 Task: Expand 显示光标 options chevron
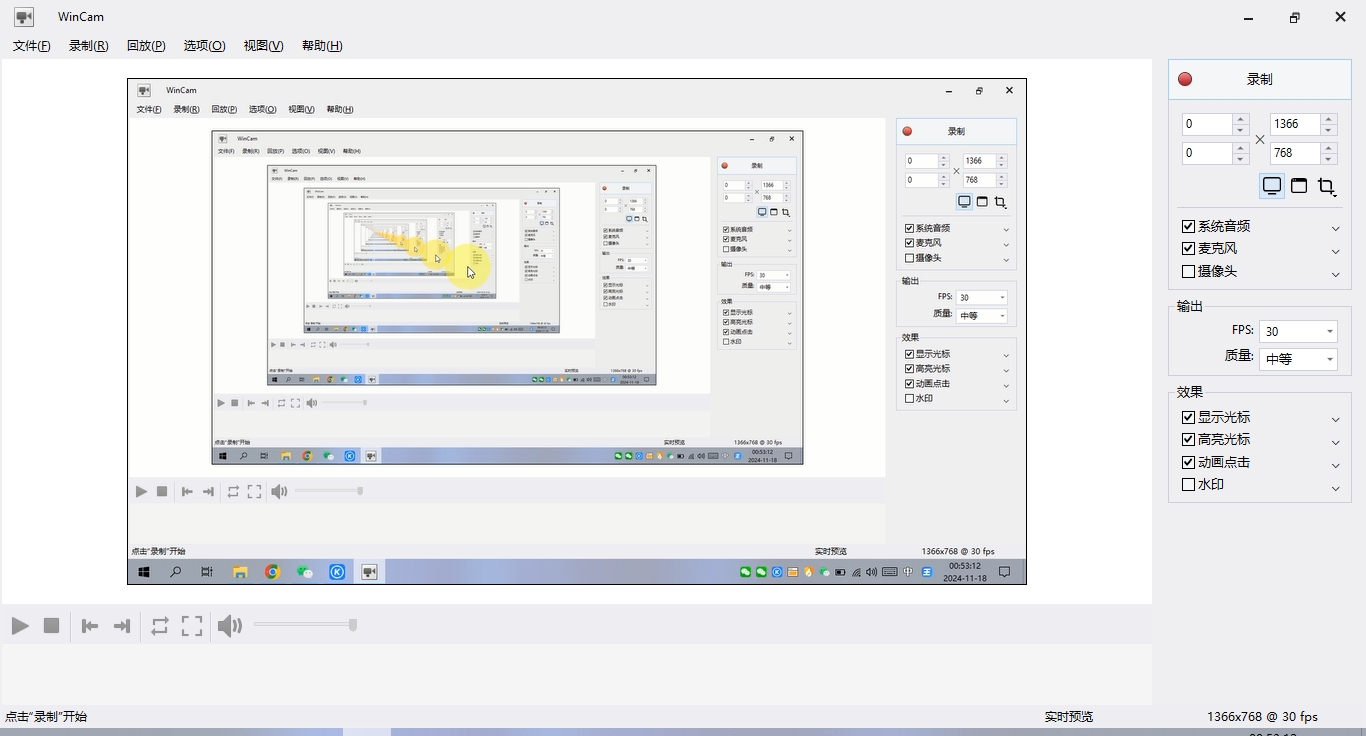[1336, 419]
